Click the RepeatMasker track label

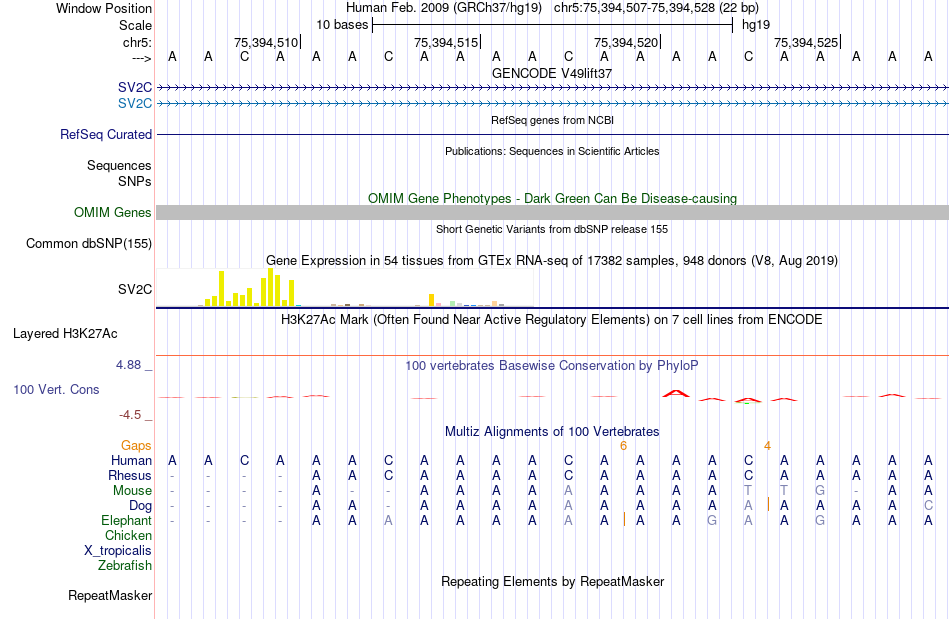click(x=110, y=595)
